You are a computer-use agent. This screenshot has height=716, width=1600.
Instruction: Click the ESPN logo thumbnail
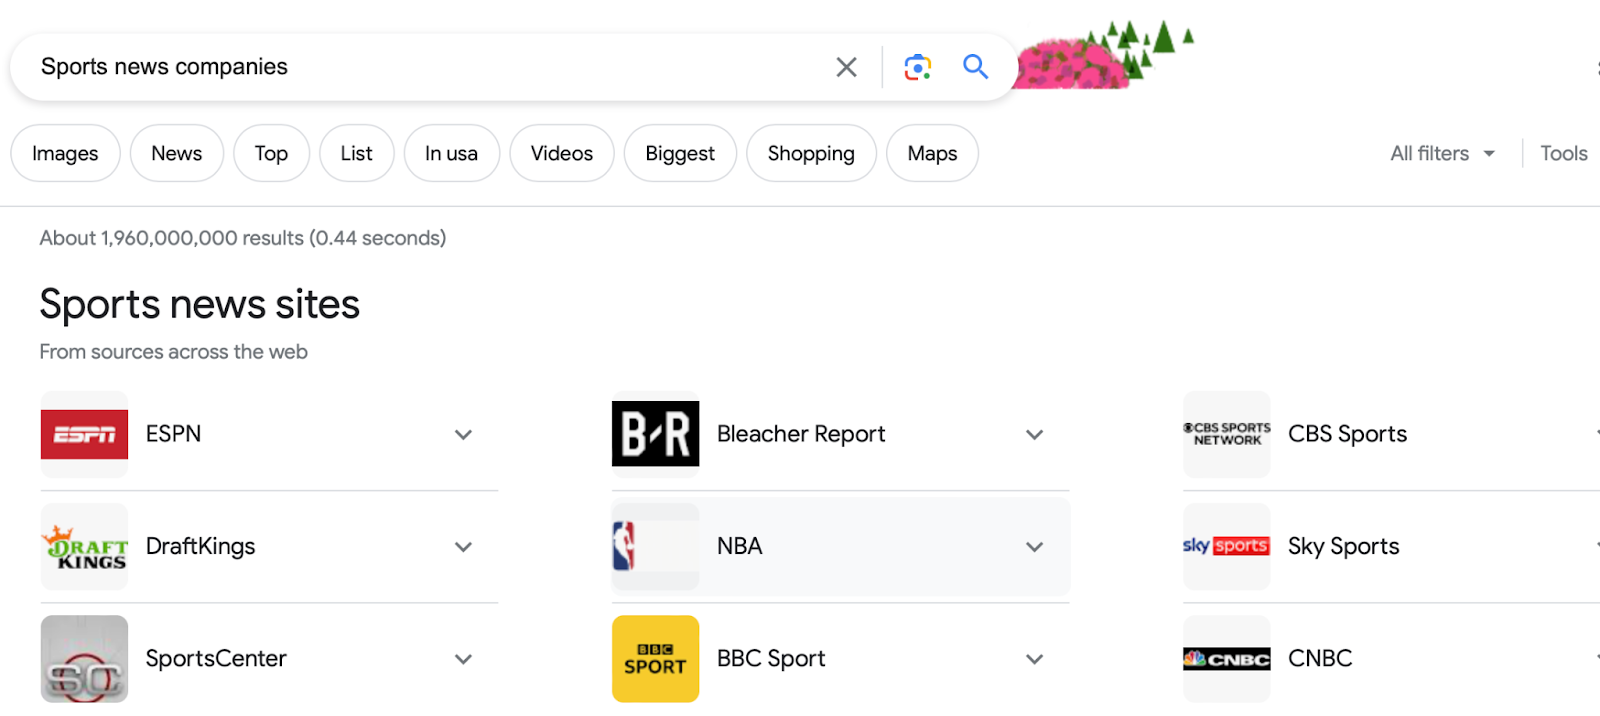click(84, 434)
